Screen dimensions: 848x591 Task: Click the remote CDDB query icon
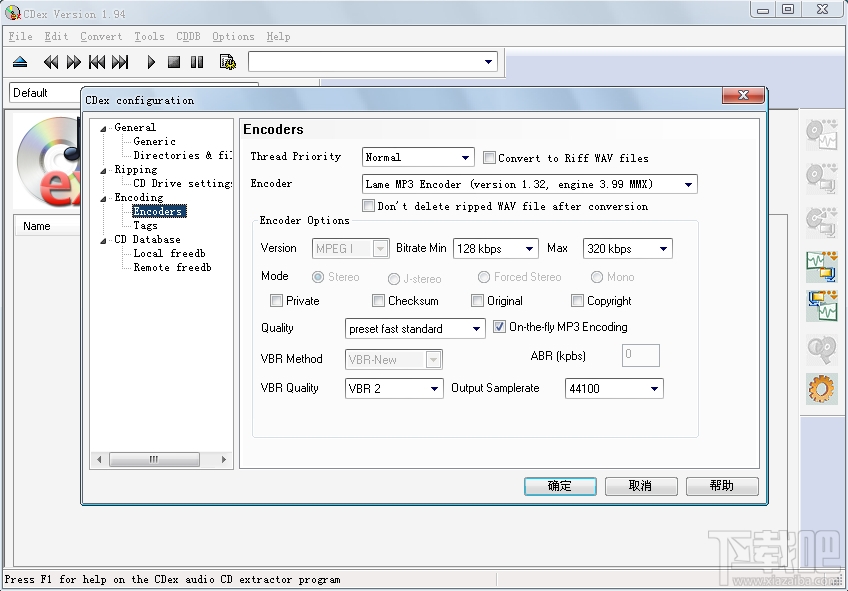point(822,349)
